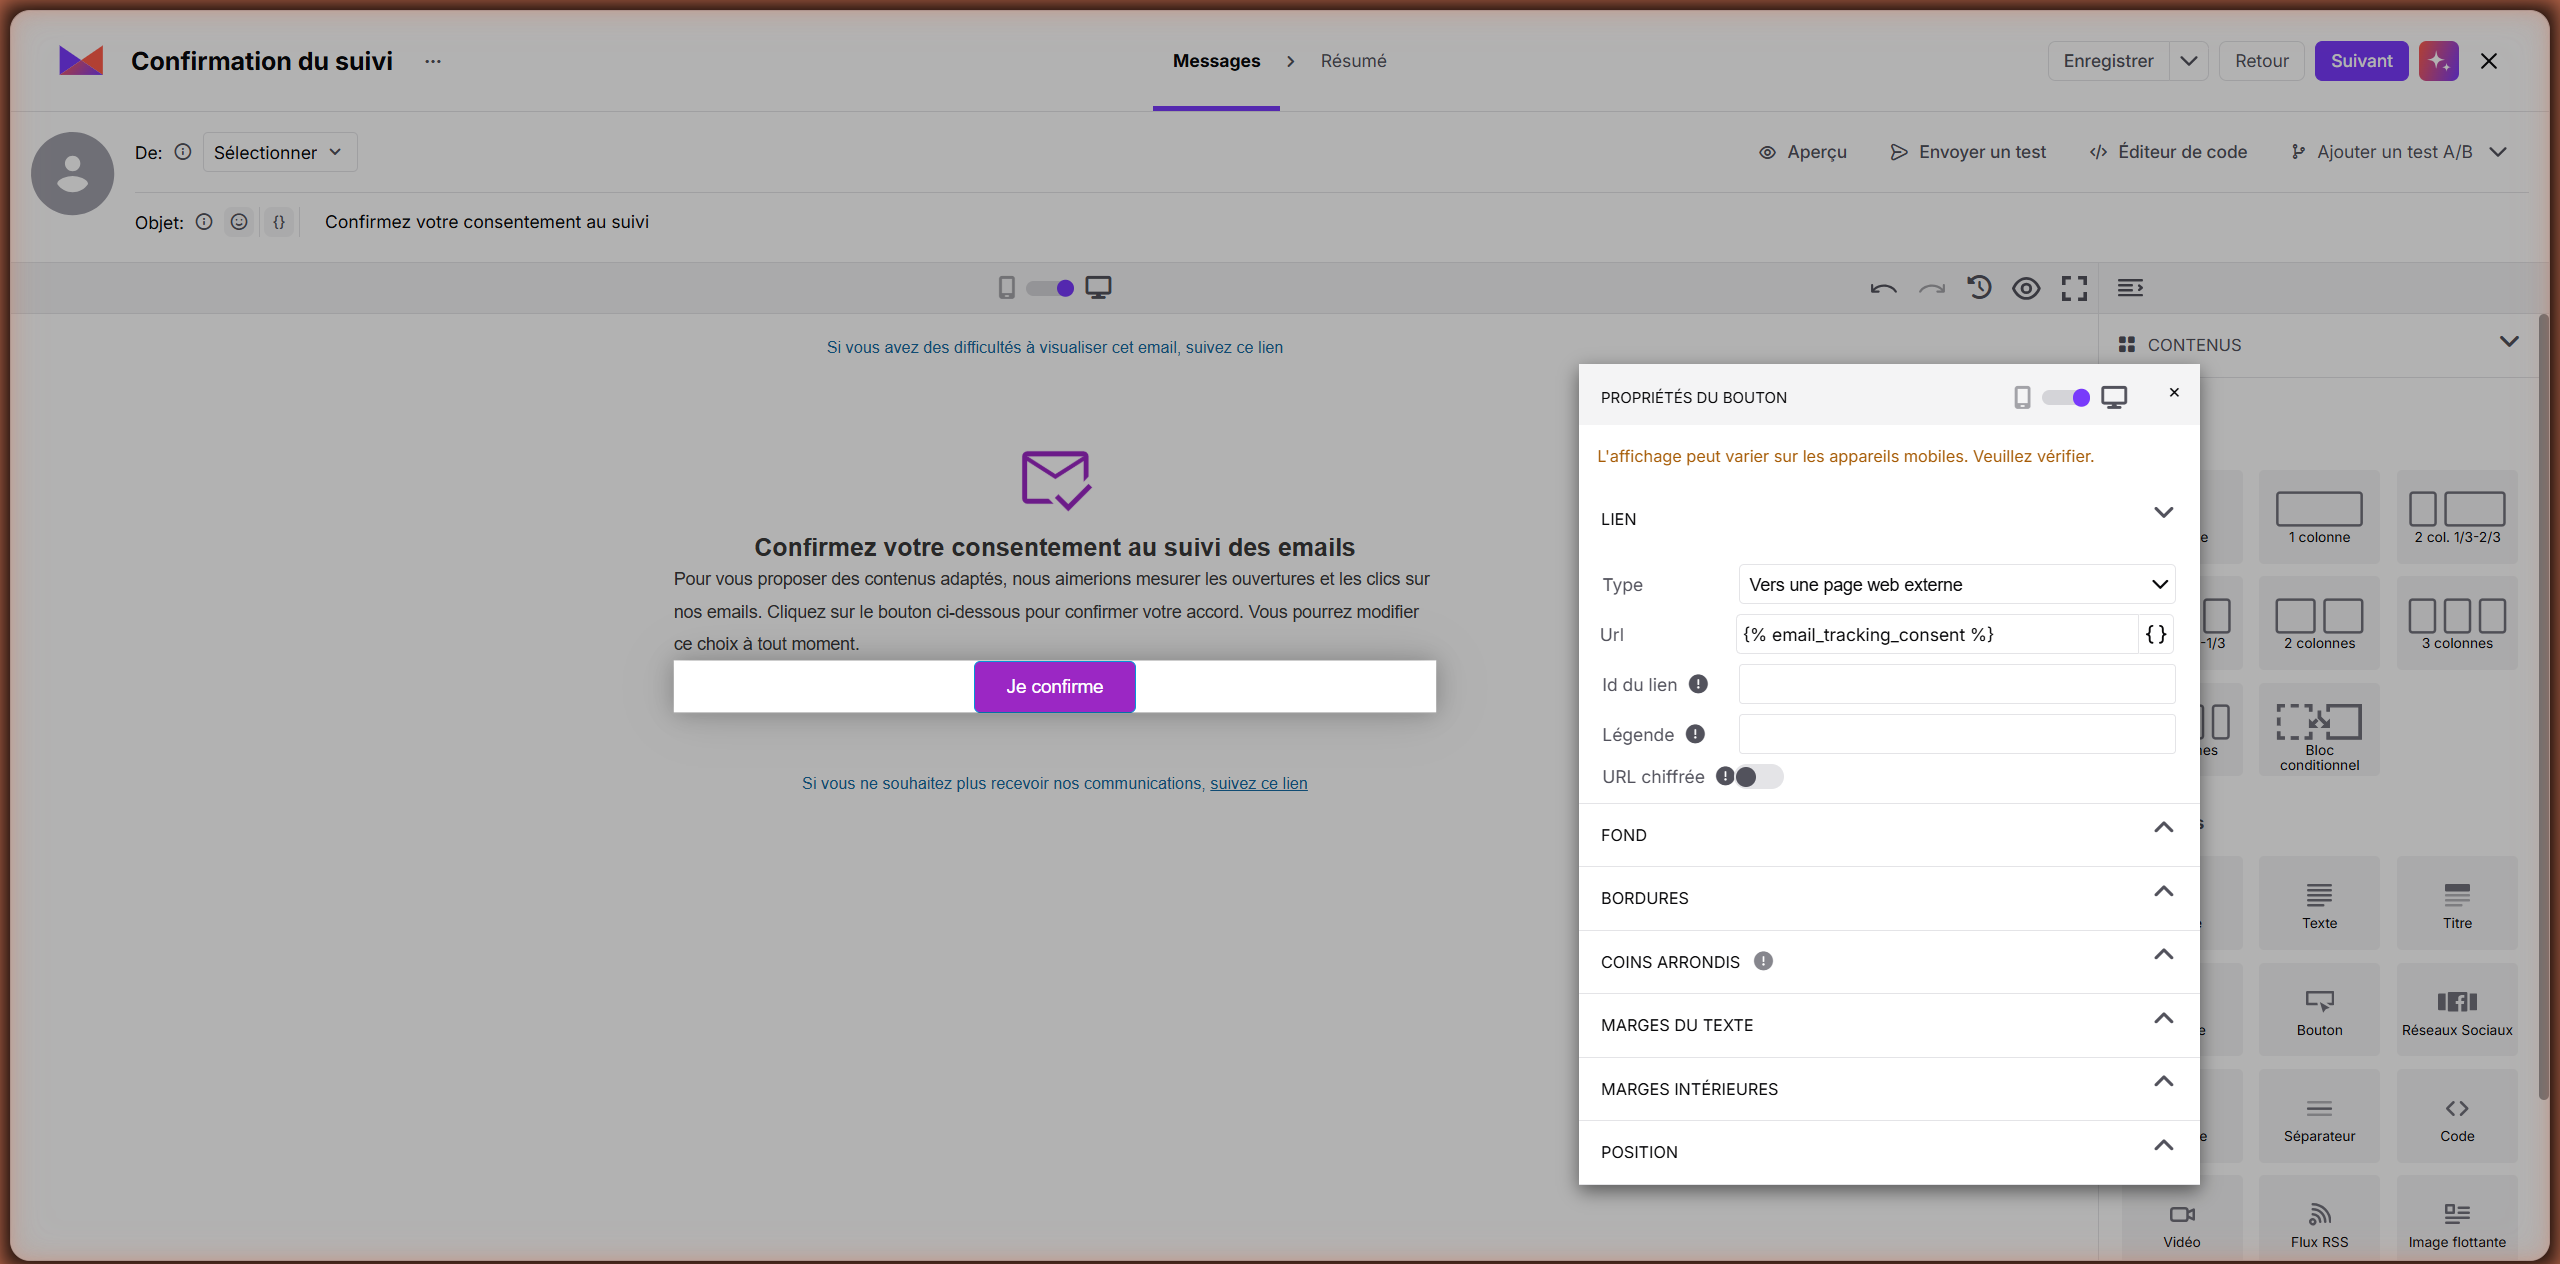Click Envoyer un test
2560x1264 pixels.
1968,152
